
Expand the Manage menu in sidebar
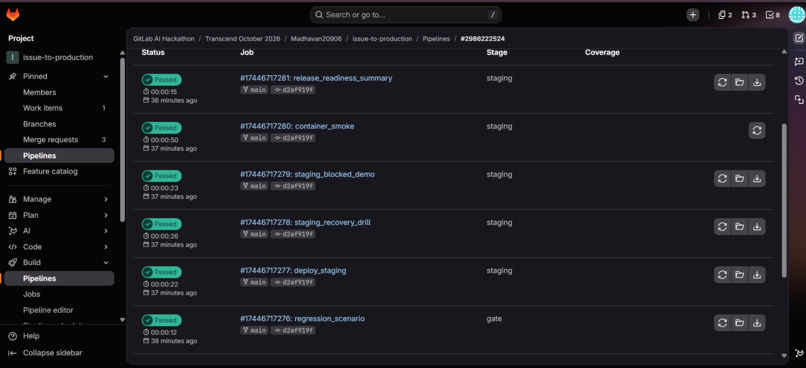106,199
